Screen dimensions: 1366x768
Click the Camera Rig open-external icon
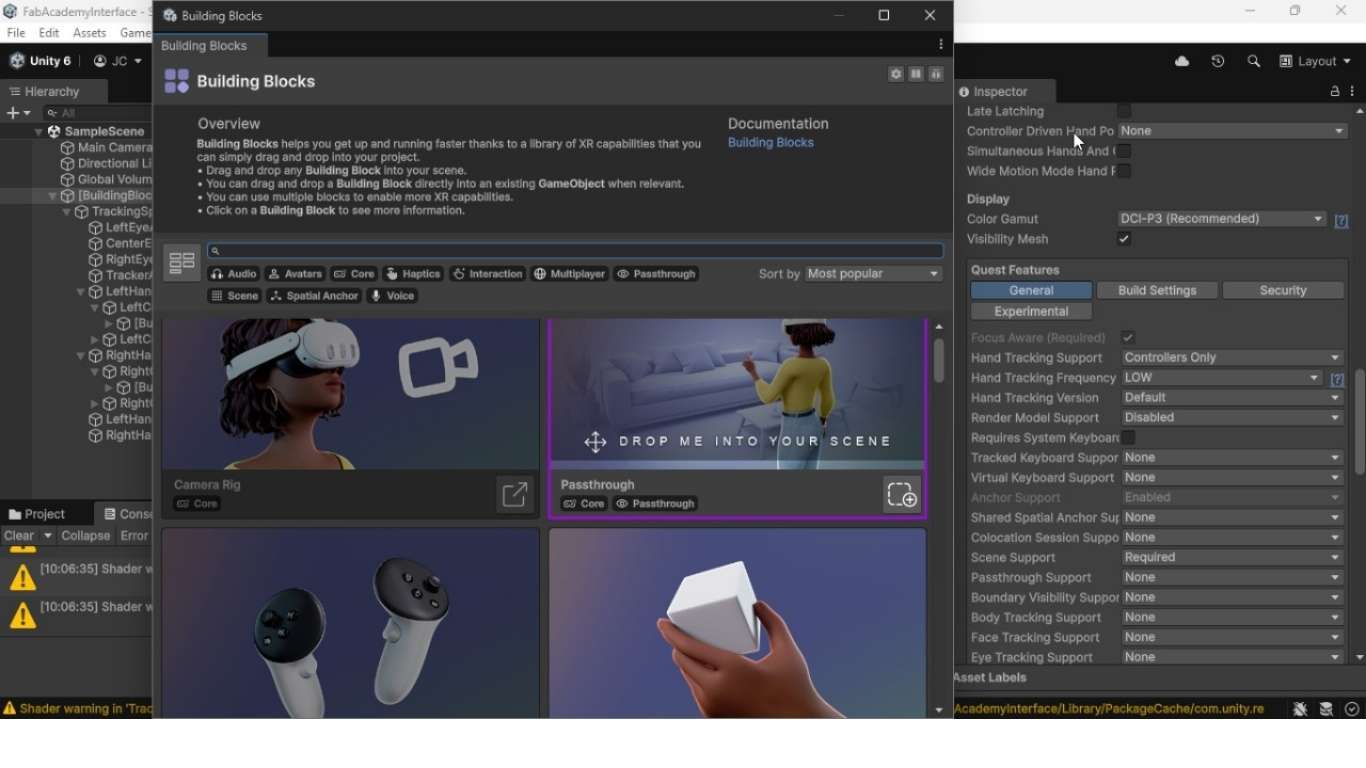point(515,494)
